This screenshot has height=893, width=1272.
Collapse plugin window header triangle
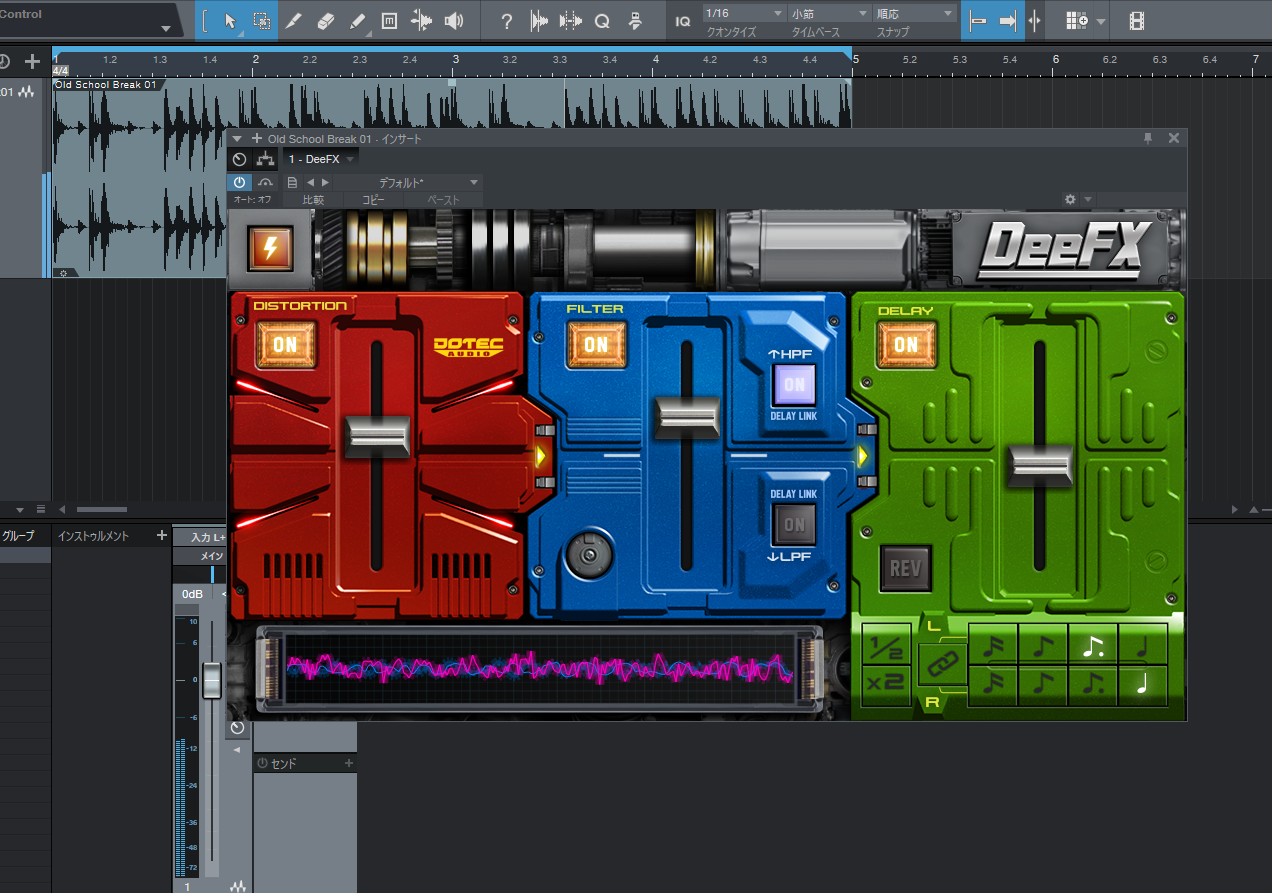coord(237,138)
